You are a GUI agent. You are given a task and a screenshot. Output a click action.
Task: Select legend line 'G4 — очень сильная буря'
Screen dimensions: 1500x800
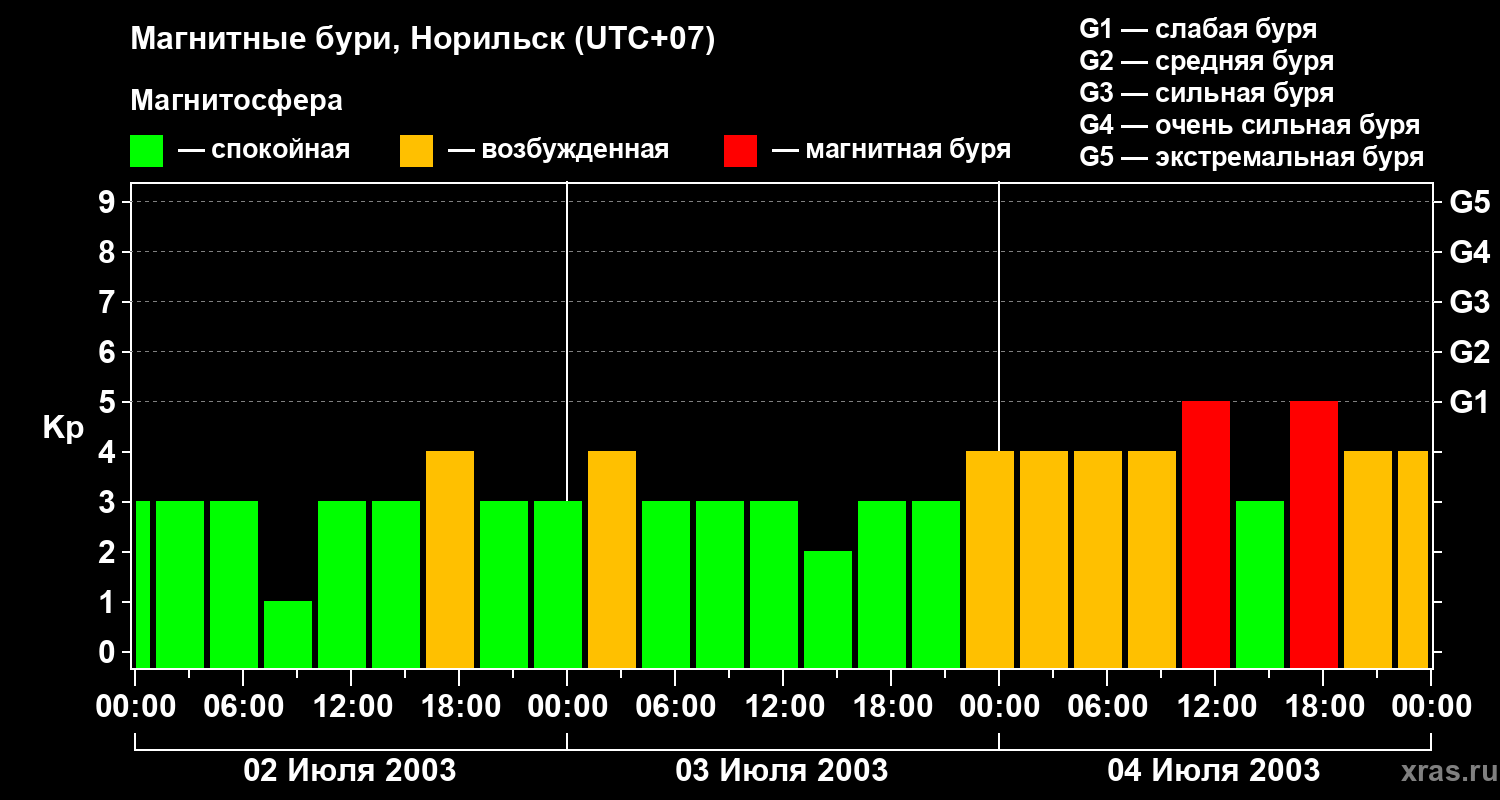coord(1250,125)
